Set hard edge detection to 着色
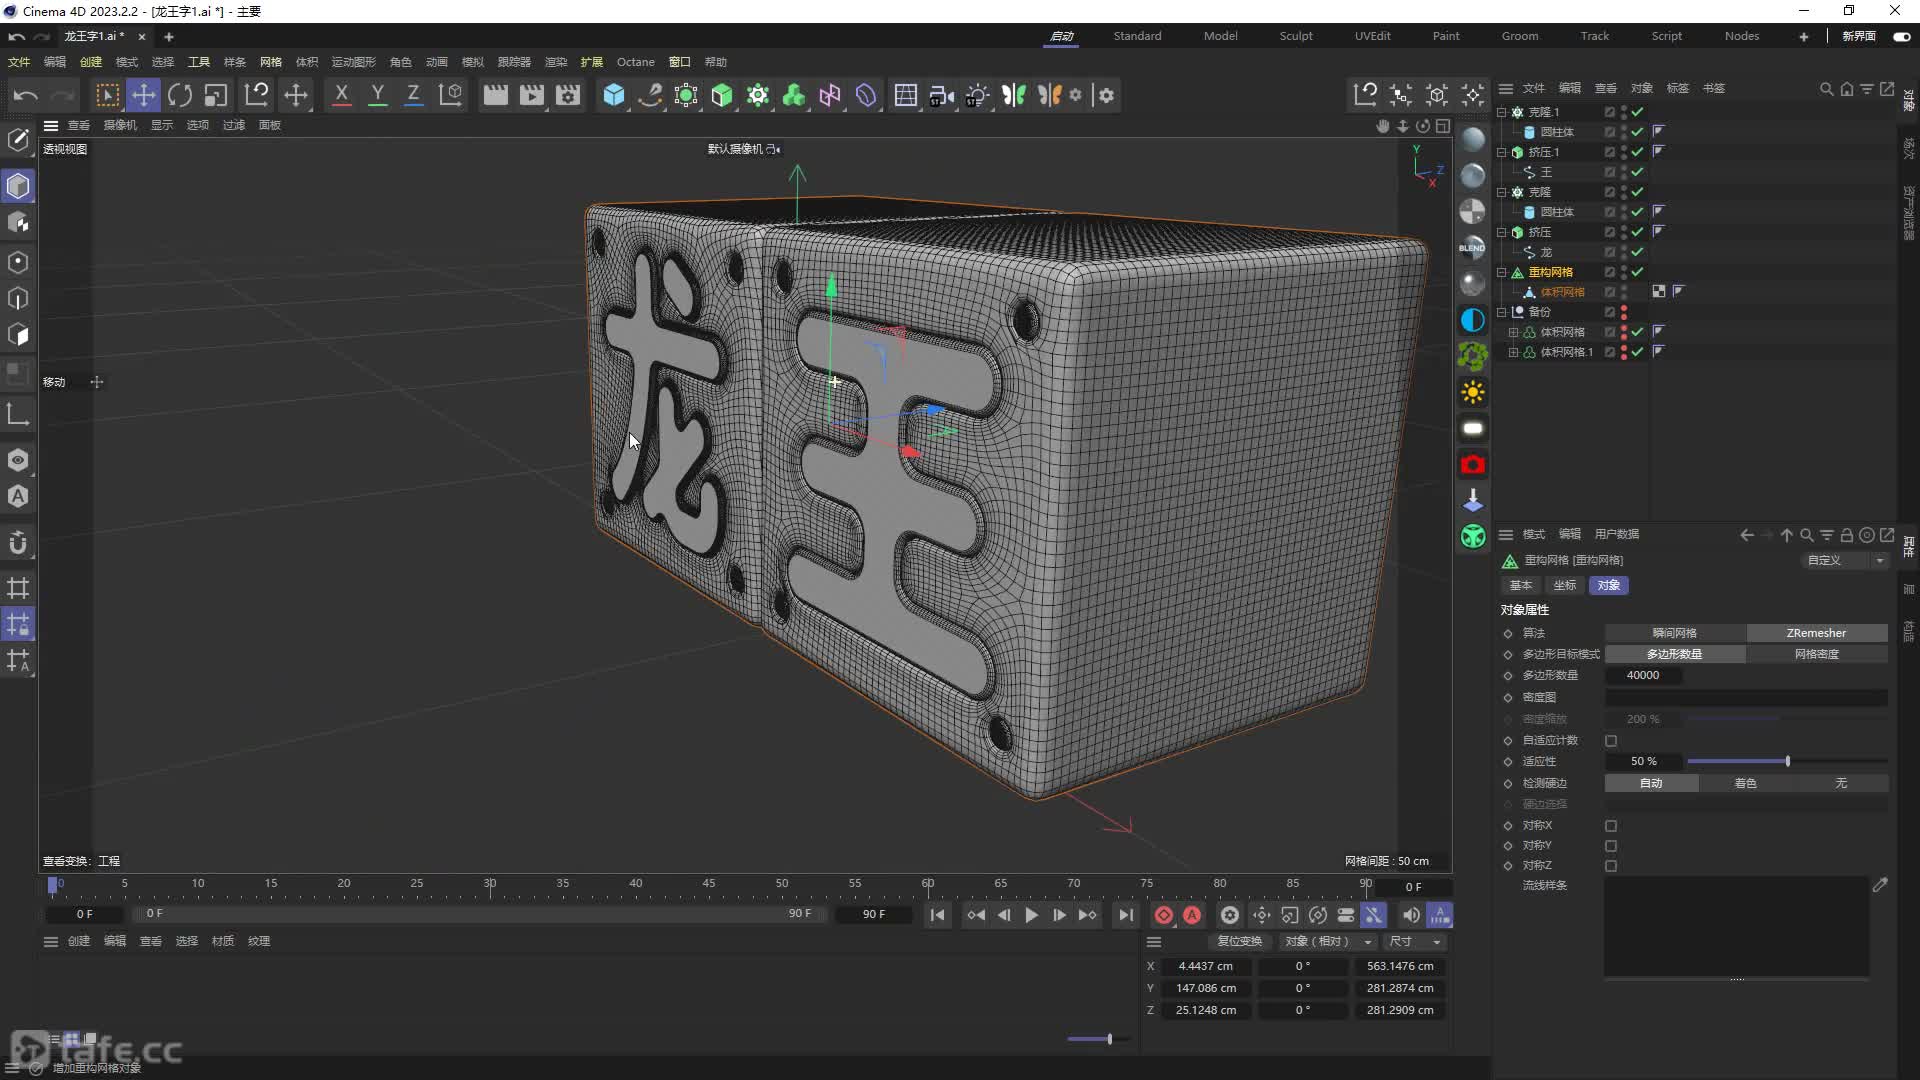The height and width of the screenshot is (1080, 1920). [x=1745, y=784]
